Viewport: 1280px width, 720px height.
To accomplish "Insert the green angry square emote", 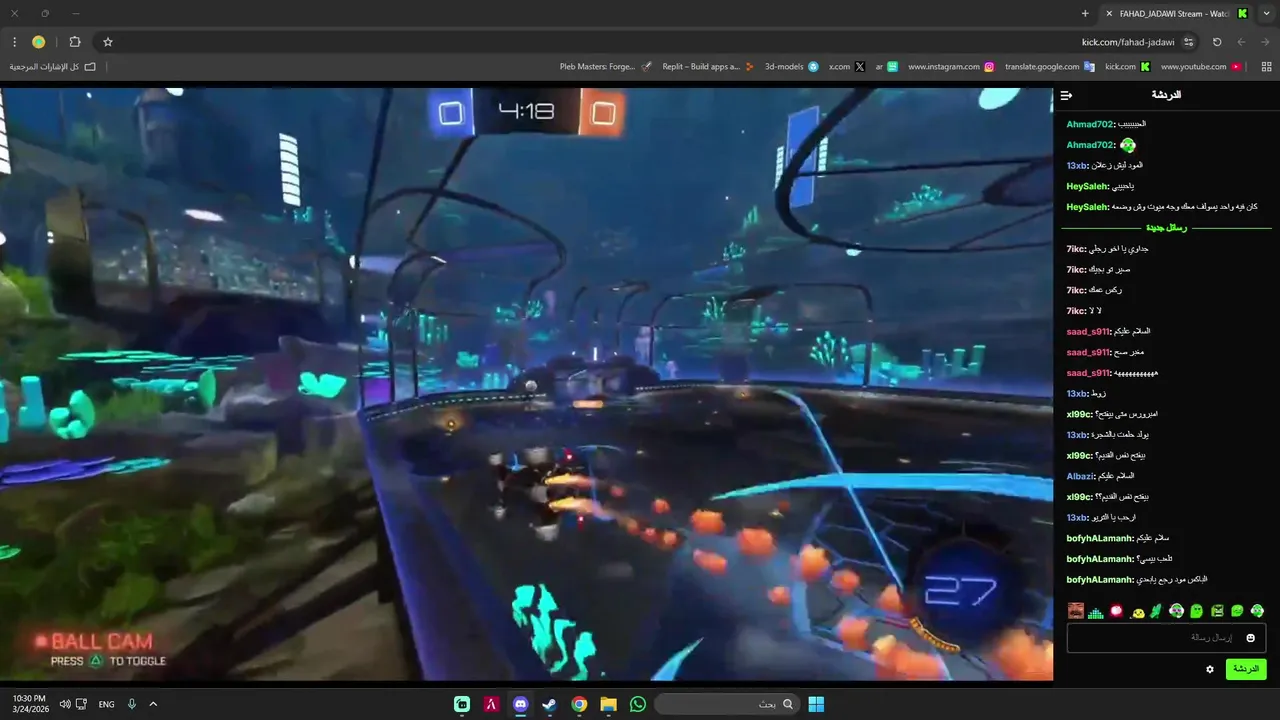I will tap(1217, 611).
